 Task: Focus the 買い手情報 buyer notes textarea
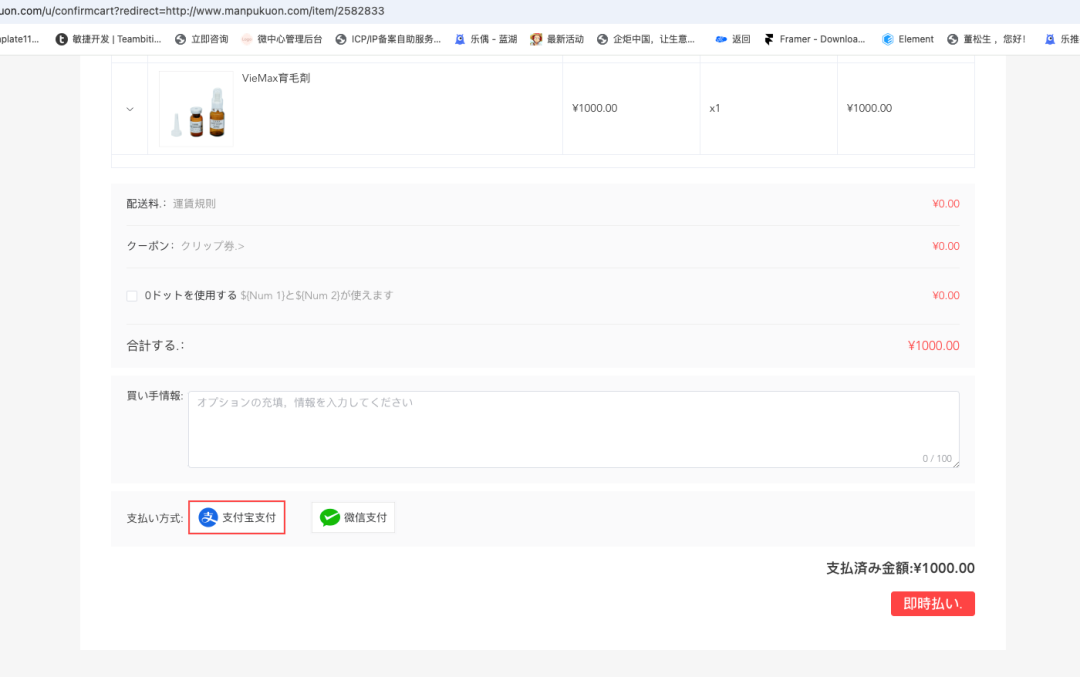click(574, 430)
